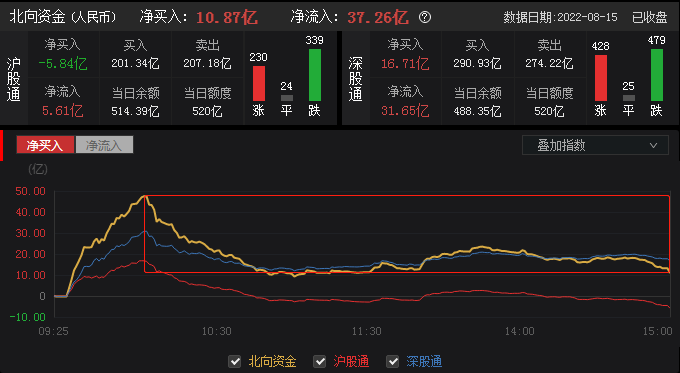680x373 pixels.
Task: Switch to the 净流入 tab
Action: pyautogui.click(x=104, y=145)
